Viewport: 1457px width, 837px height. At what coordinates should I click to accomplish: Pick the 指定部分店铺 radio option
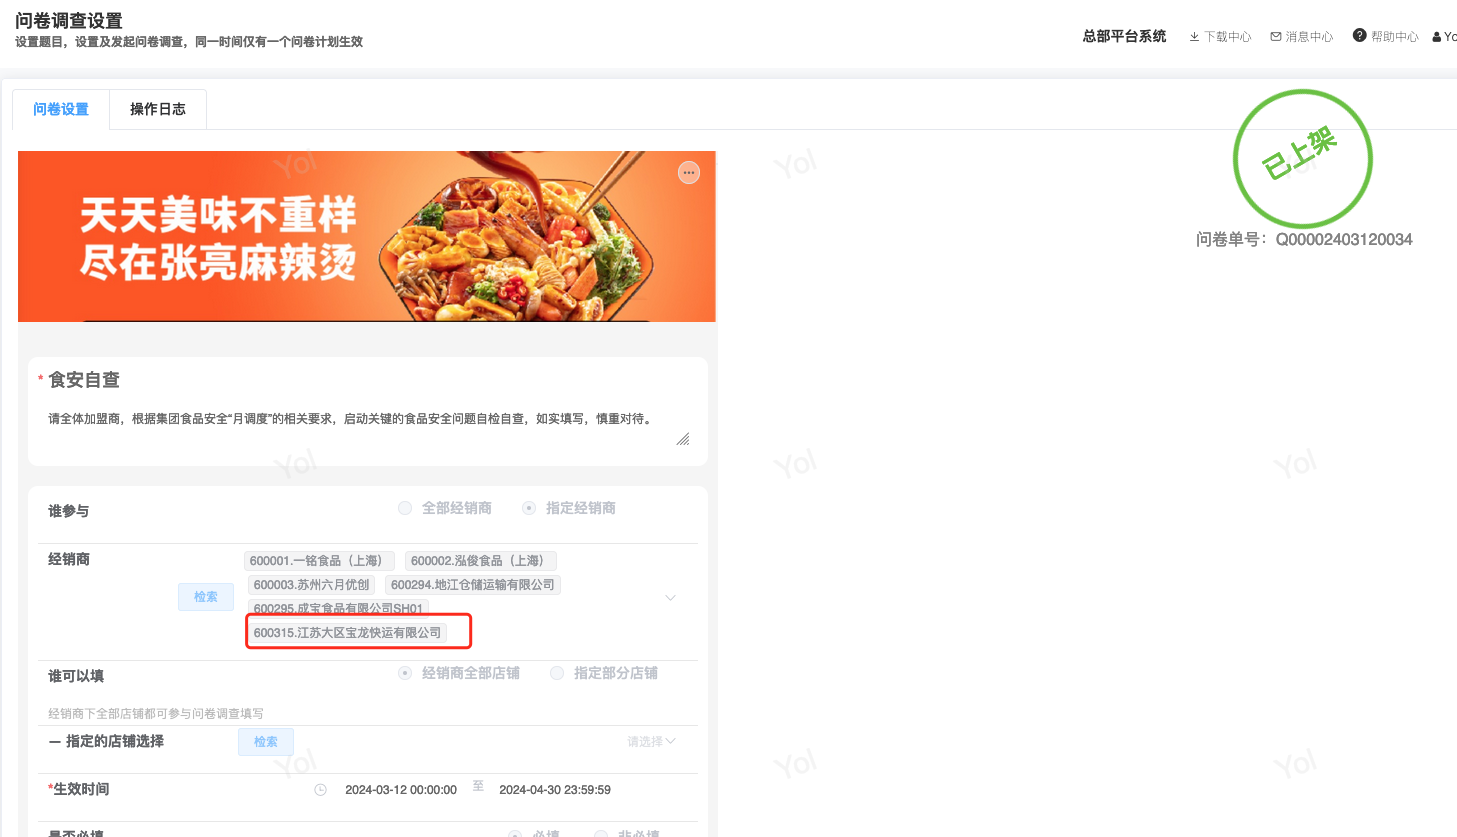pos(557,673)
